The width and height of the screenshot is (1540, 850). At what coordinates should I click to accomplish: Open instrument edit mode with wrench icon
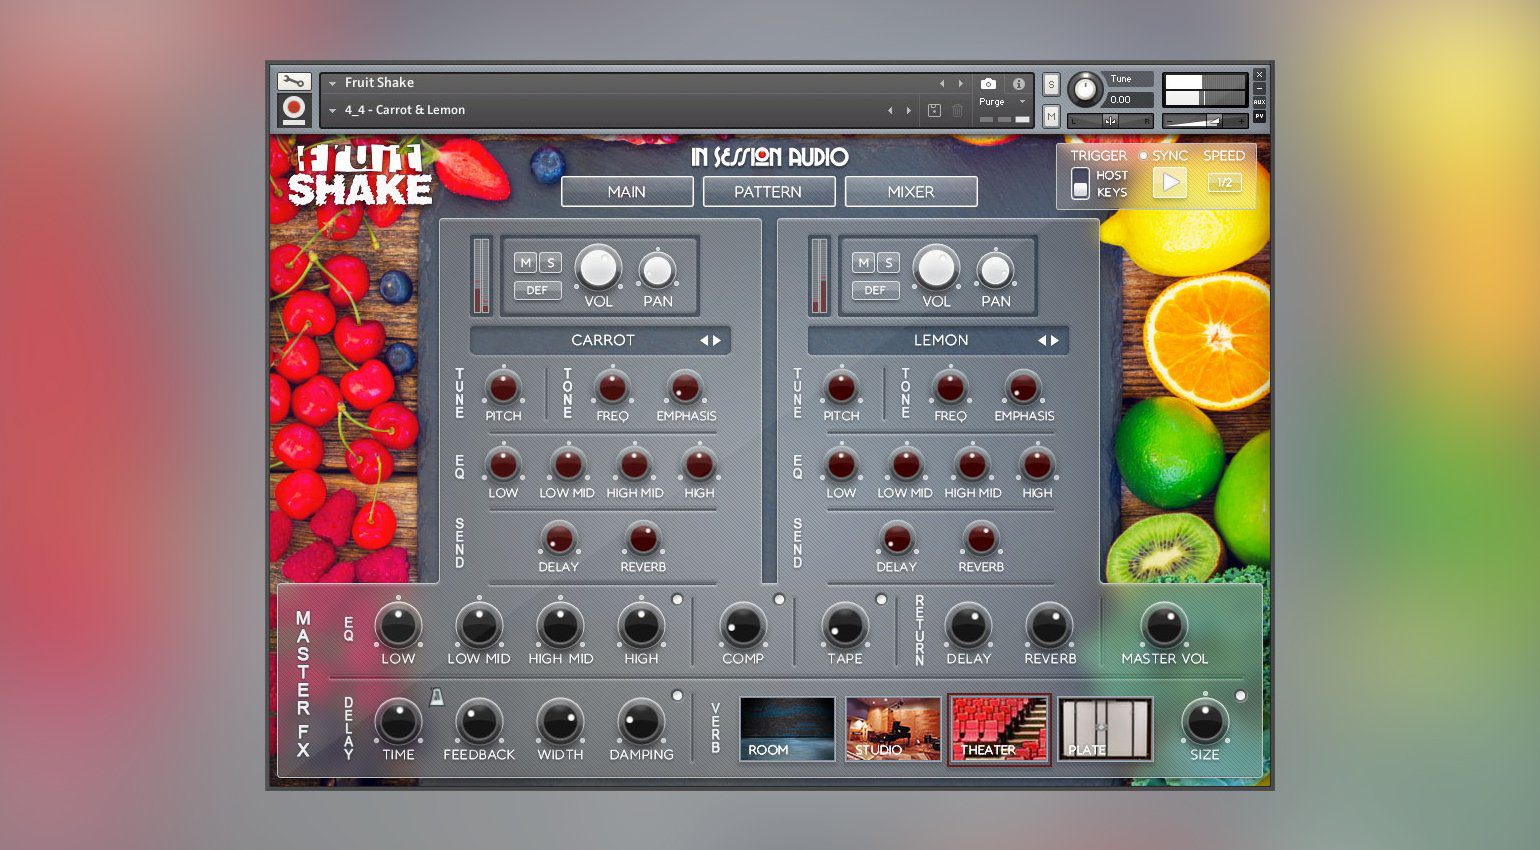coord(293,82)
